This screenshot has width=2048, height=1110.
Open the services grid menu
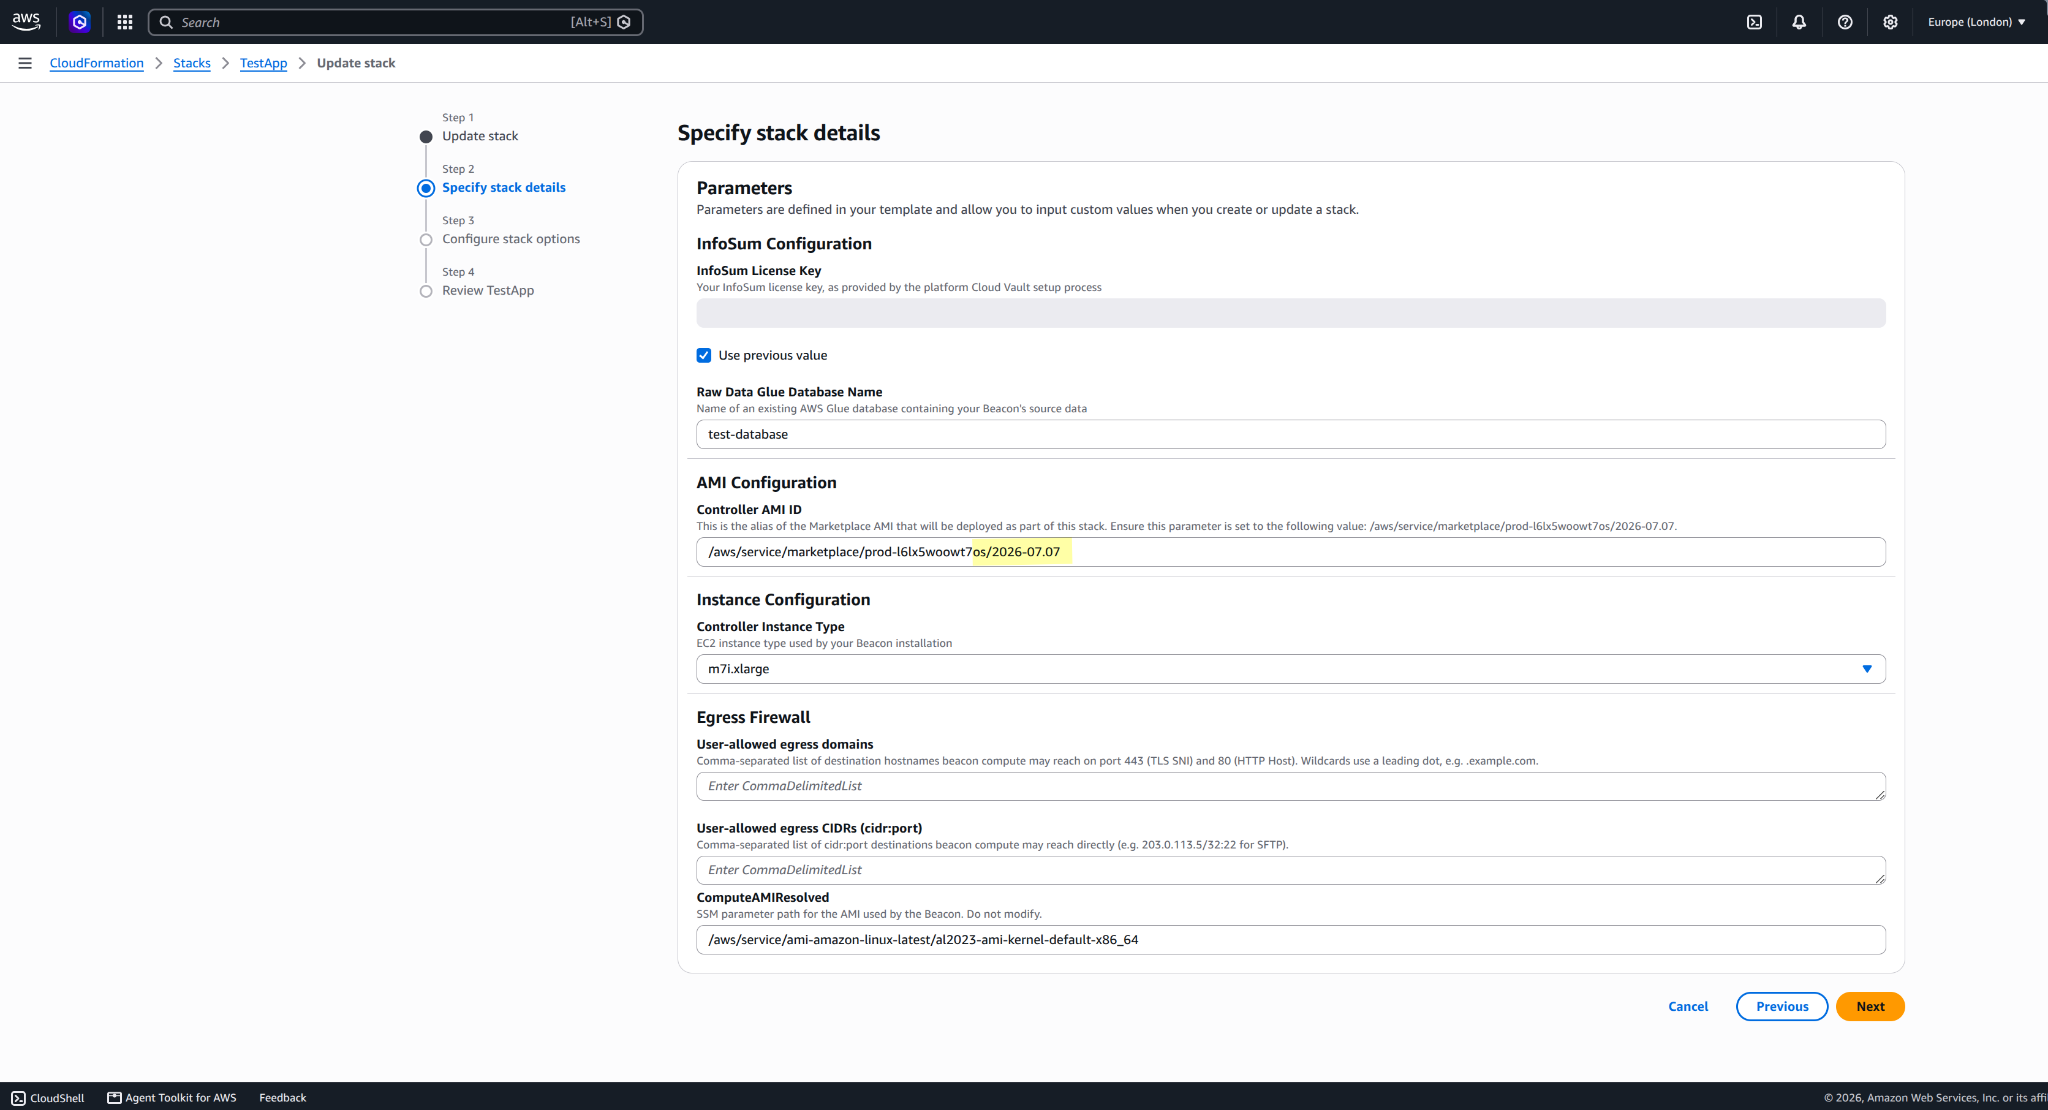pos(125,22)
